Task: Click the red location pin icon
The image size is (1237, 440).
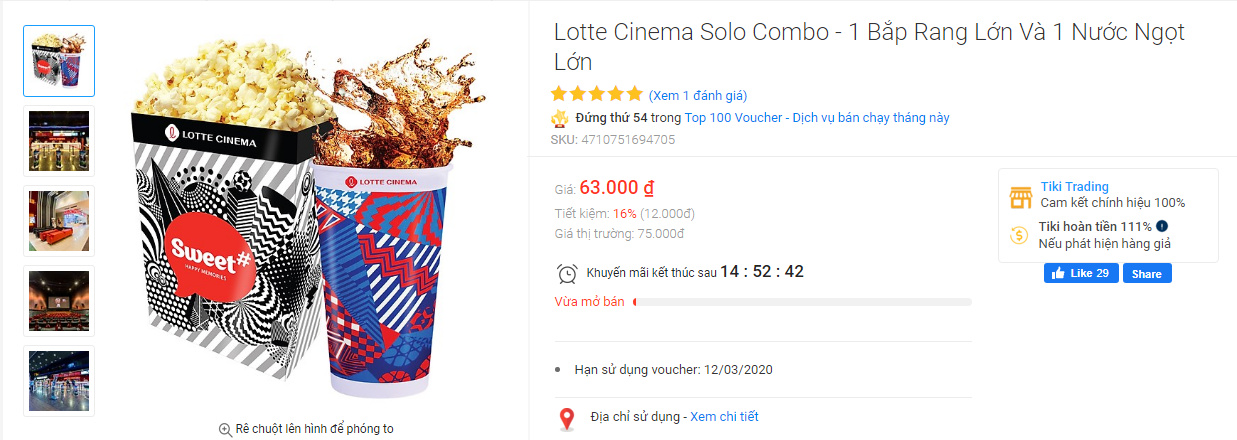Action: (x=567, y=418)
